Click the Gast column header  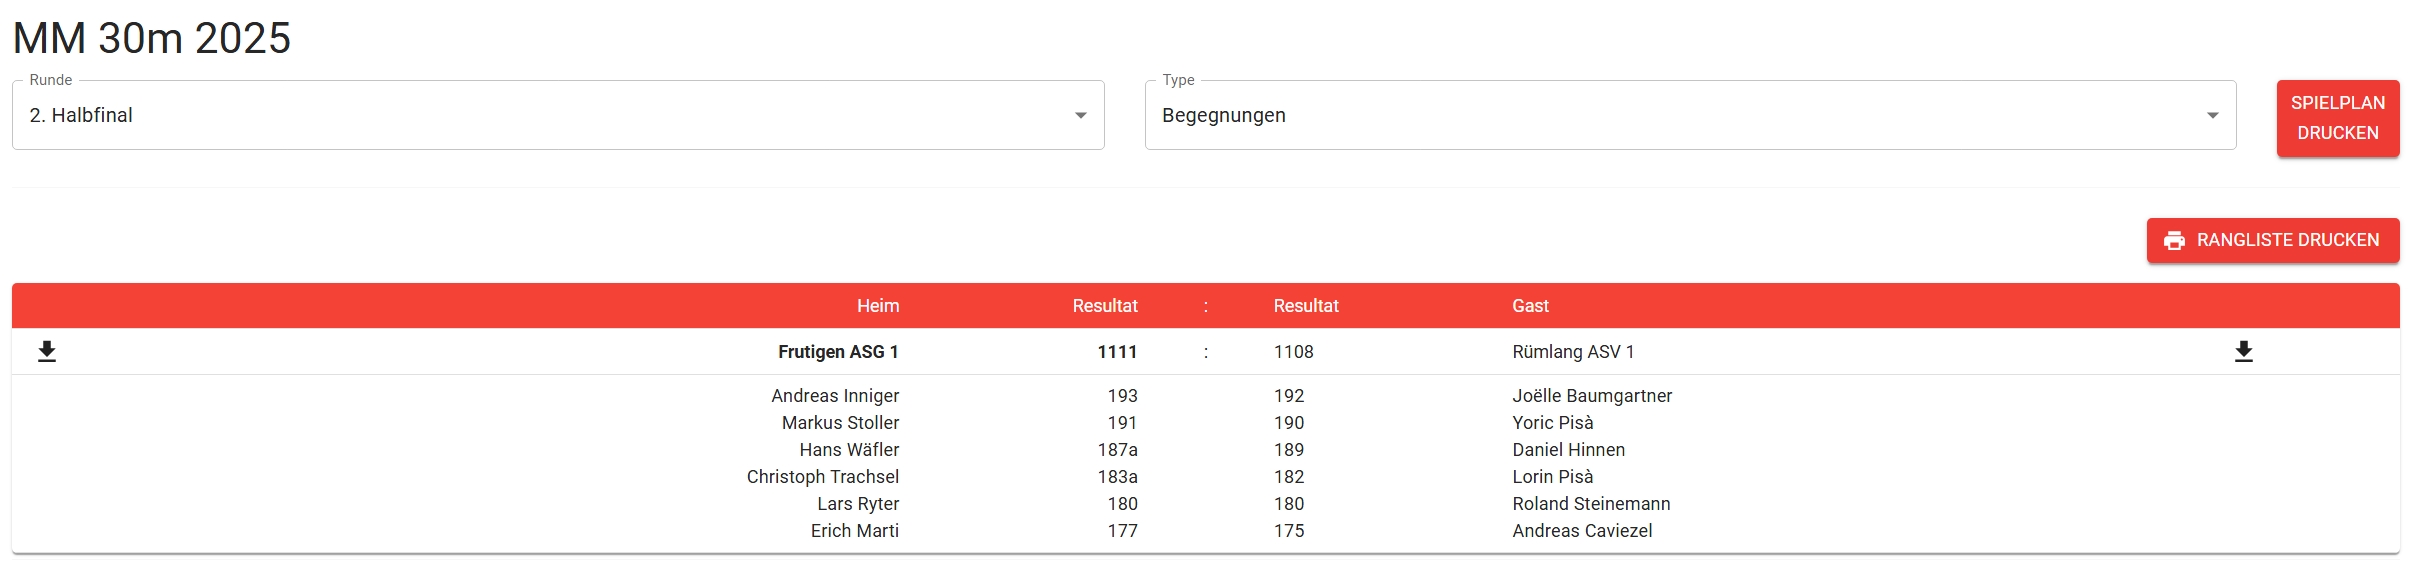[x=1530, y=306]
